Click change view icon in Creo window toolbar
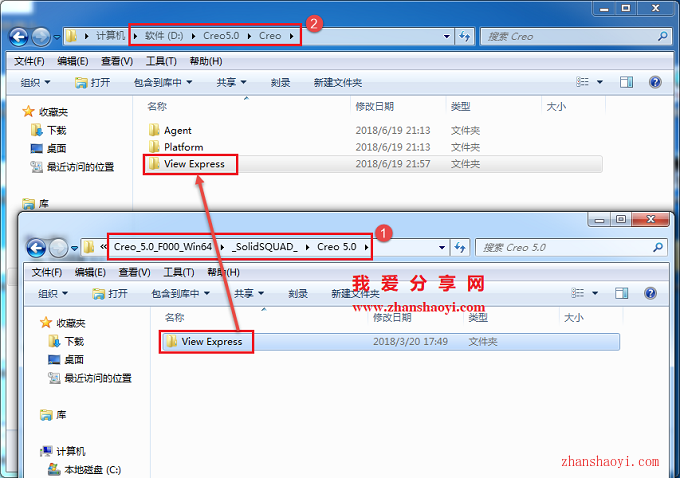 tap(582, 82)
